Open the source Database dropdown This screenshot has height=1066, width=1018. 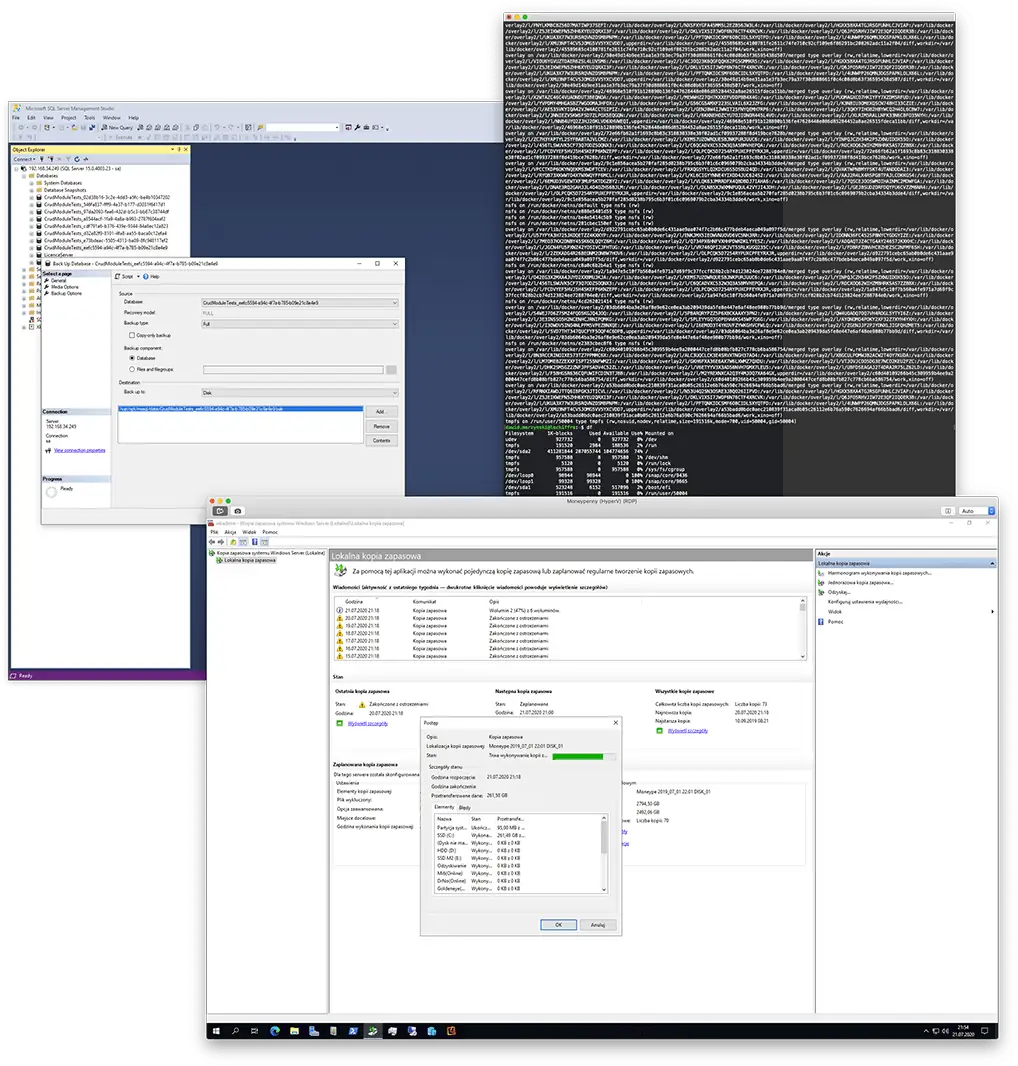[300, 303]
